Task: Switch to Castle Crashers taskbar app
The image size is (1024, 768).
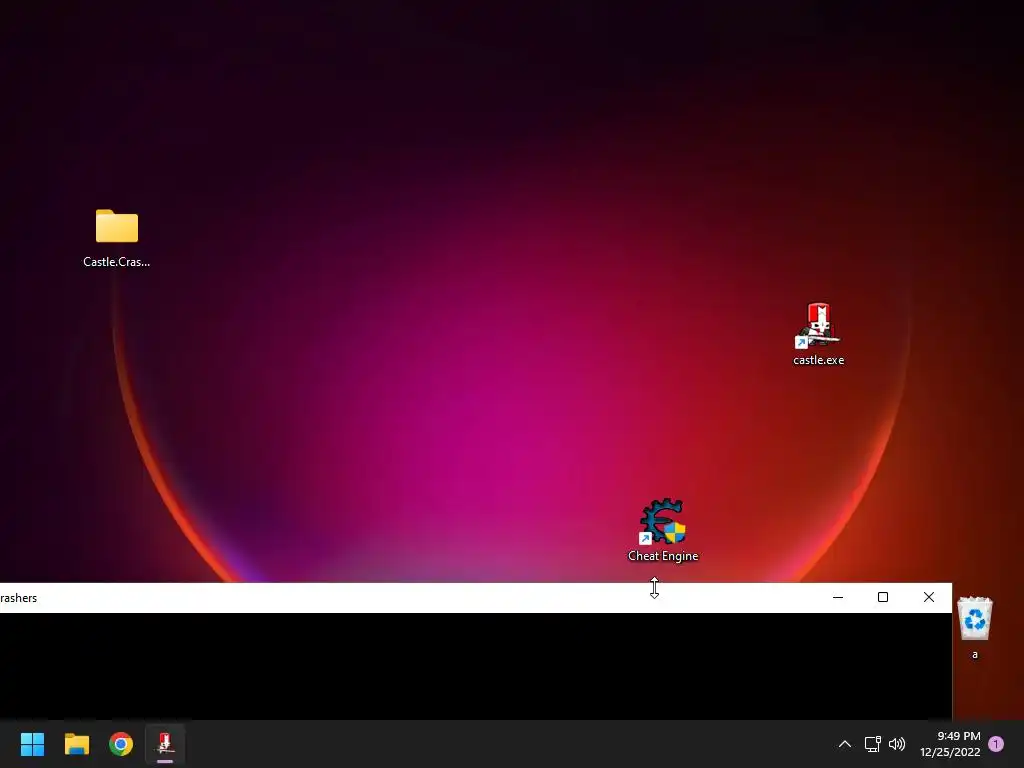Action: (165, 744)
